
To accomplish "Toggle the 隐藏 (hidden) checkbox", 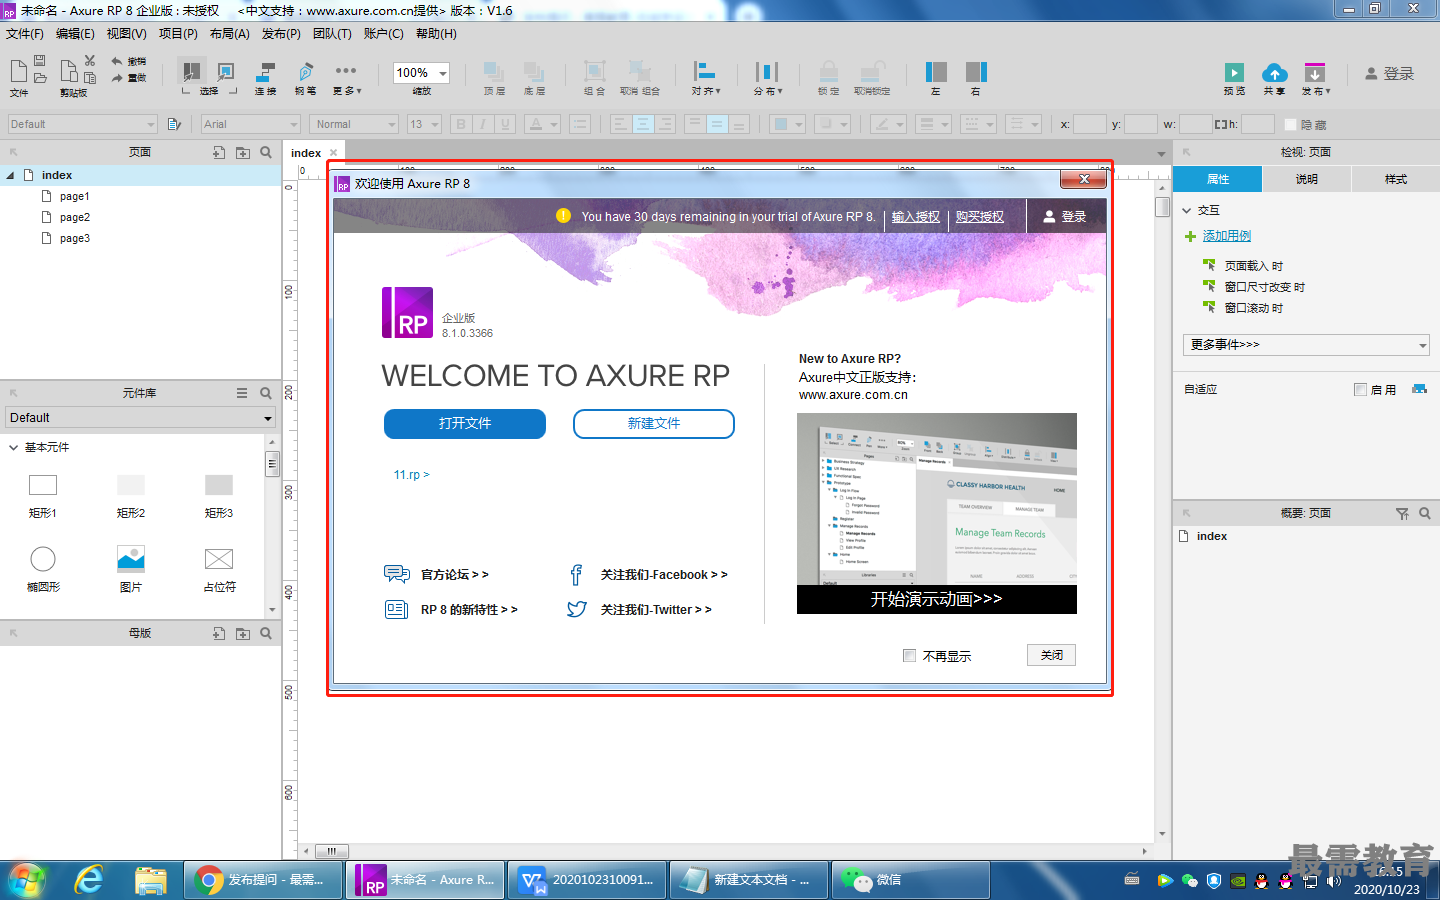I will click(1290, 124).
